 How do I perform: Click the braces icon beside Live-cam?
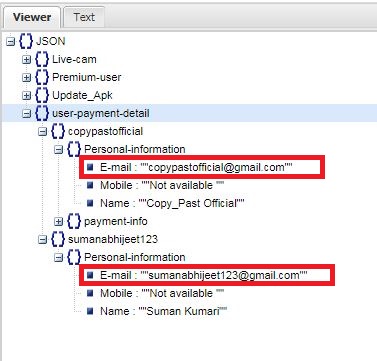coord(42,59)
